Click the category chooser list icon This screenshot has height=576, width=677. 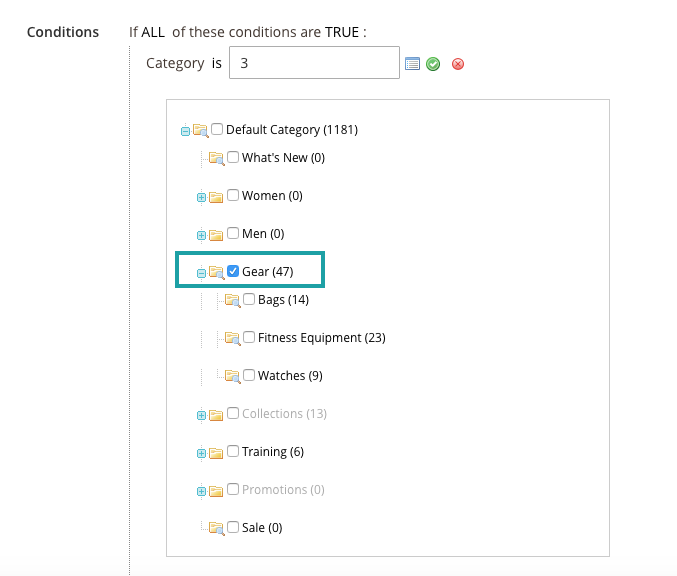412,64
